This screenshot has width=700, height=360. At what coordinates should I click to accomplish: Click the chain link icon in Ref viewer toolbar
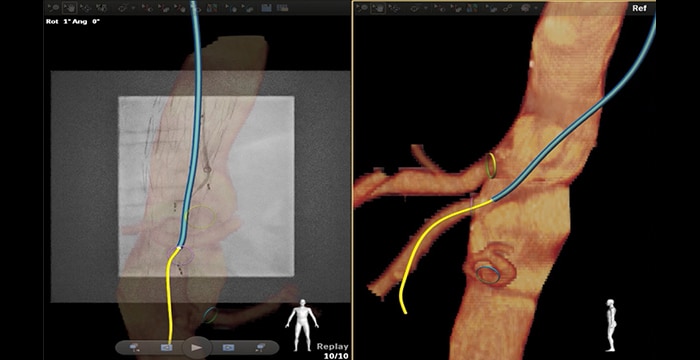tap(508, 8)
